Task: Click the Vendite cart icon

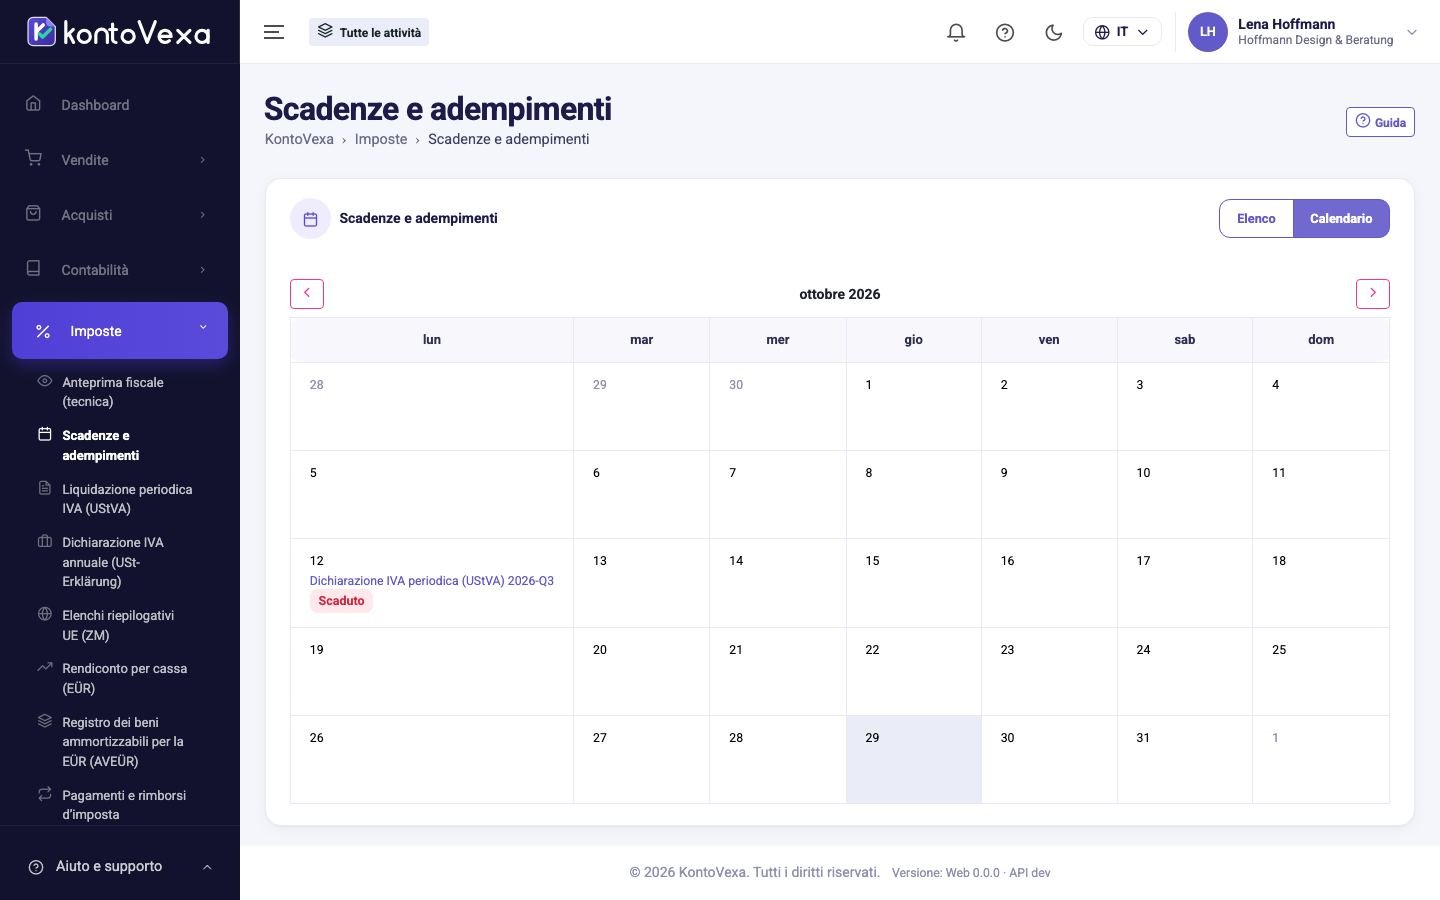Action: pyautogui.click(x=33, y=158)
